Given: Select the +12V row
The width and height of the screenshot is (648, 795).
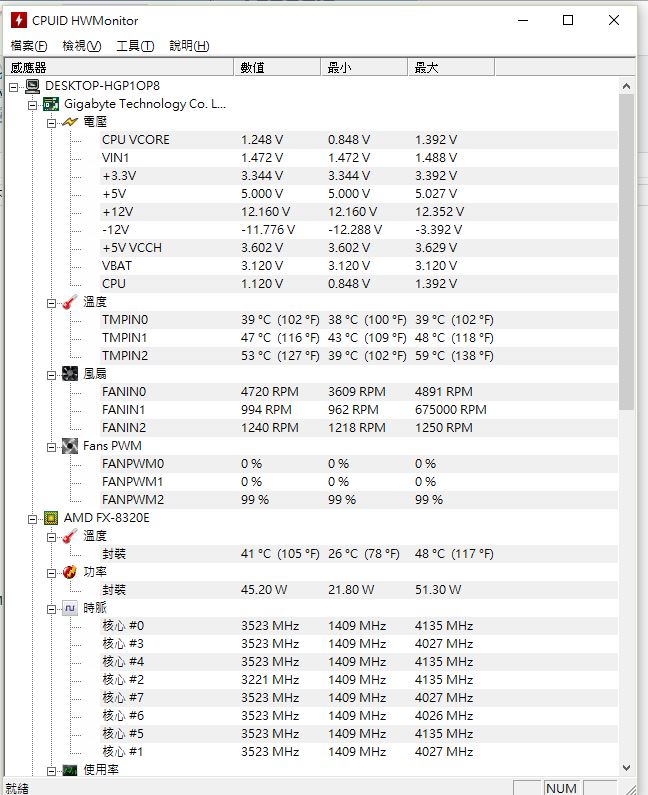Looking at the screenshot, I should click(x=358, y=212).
